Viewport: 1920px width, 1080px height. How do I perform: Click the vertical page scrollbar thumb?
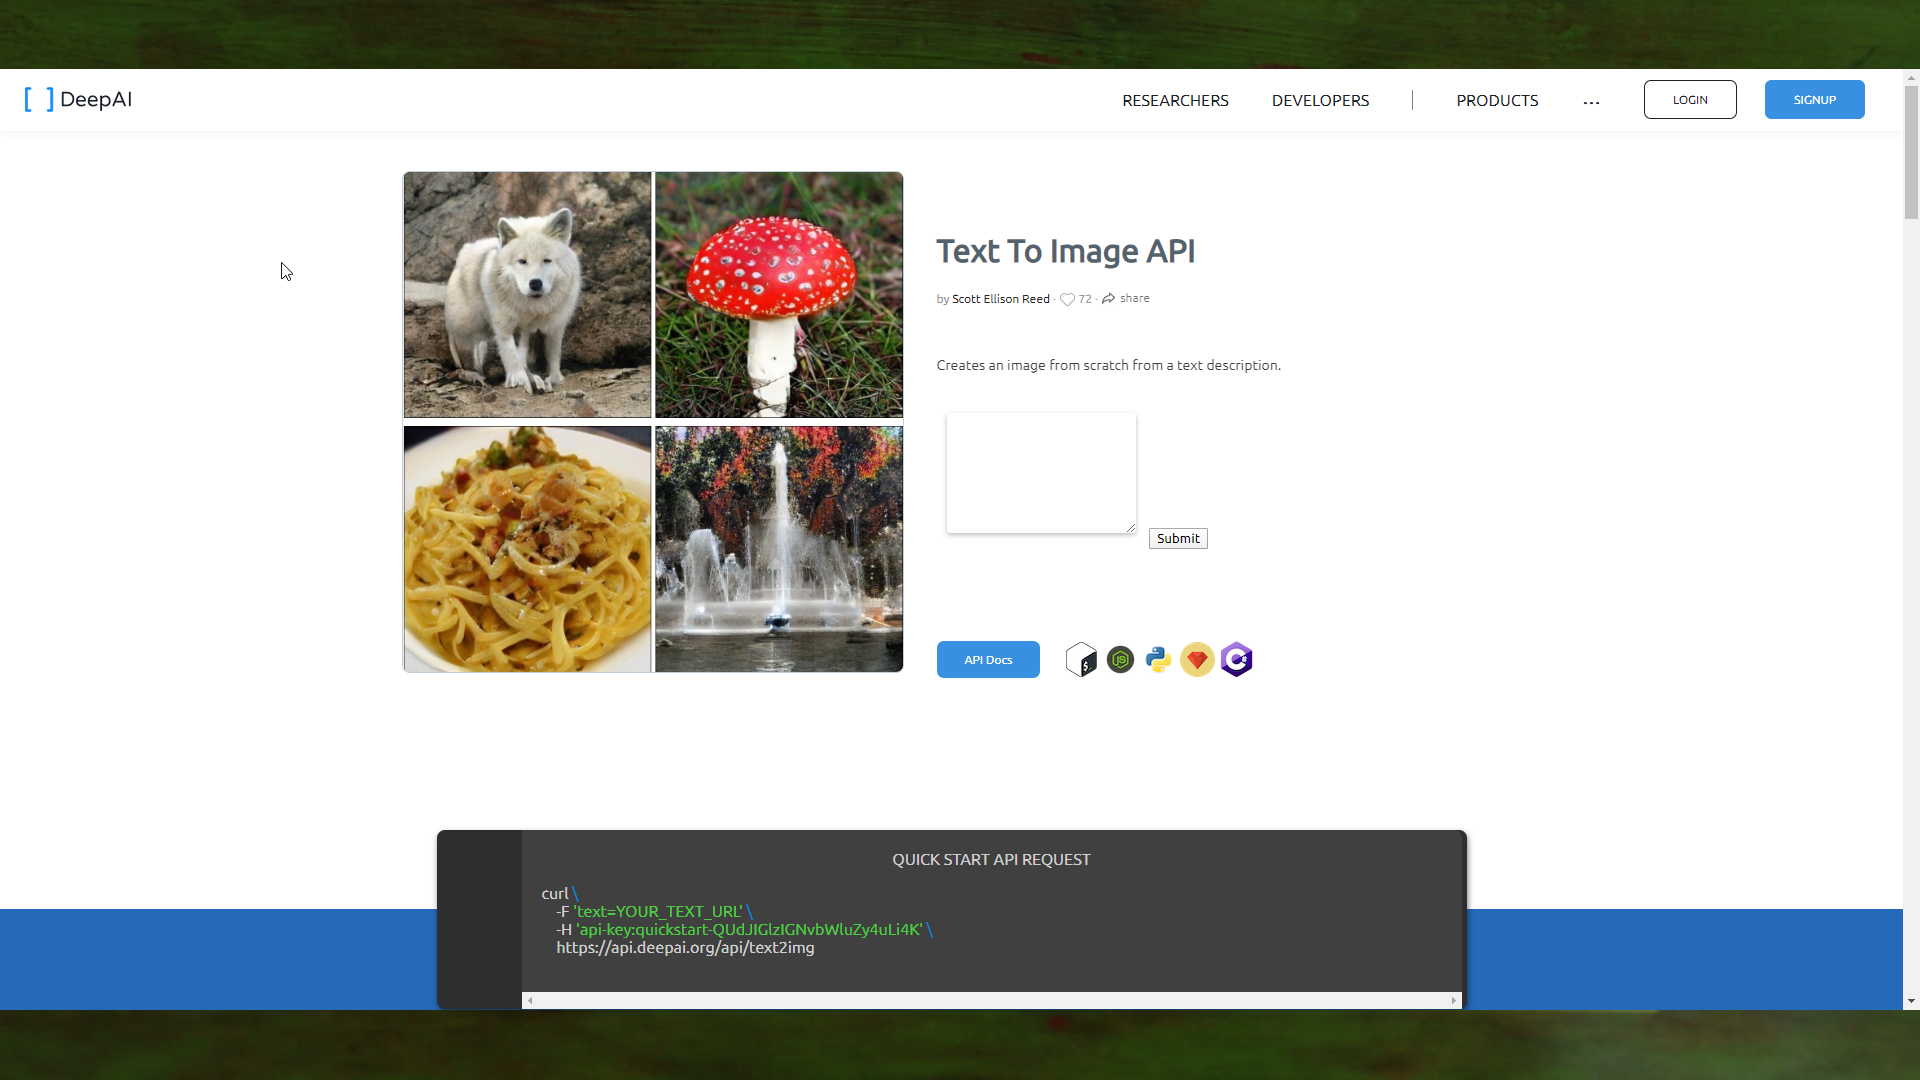[x=1911, y=152]
